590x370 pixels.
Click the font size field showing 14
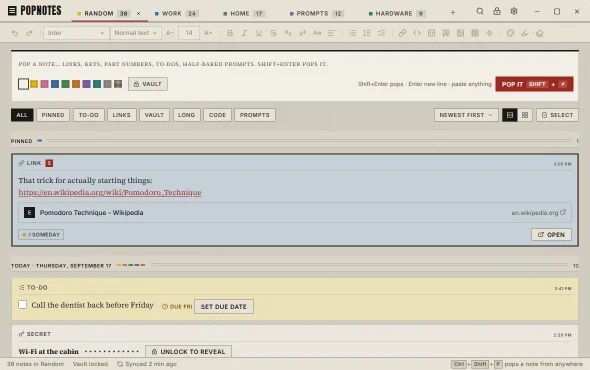pyautogui.click(x=189, y=33)
